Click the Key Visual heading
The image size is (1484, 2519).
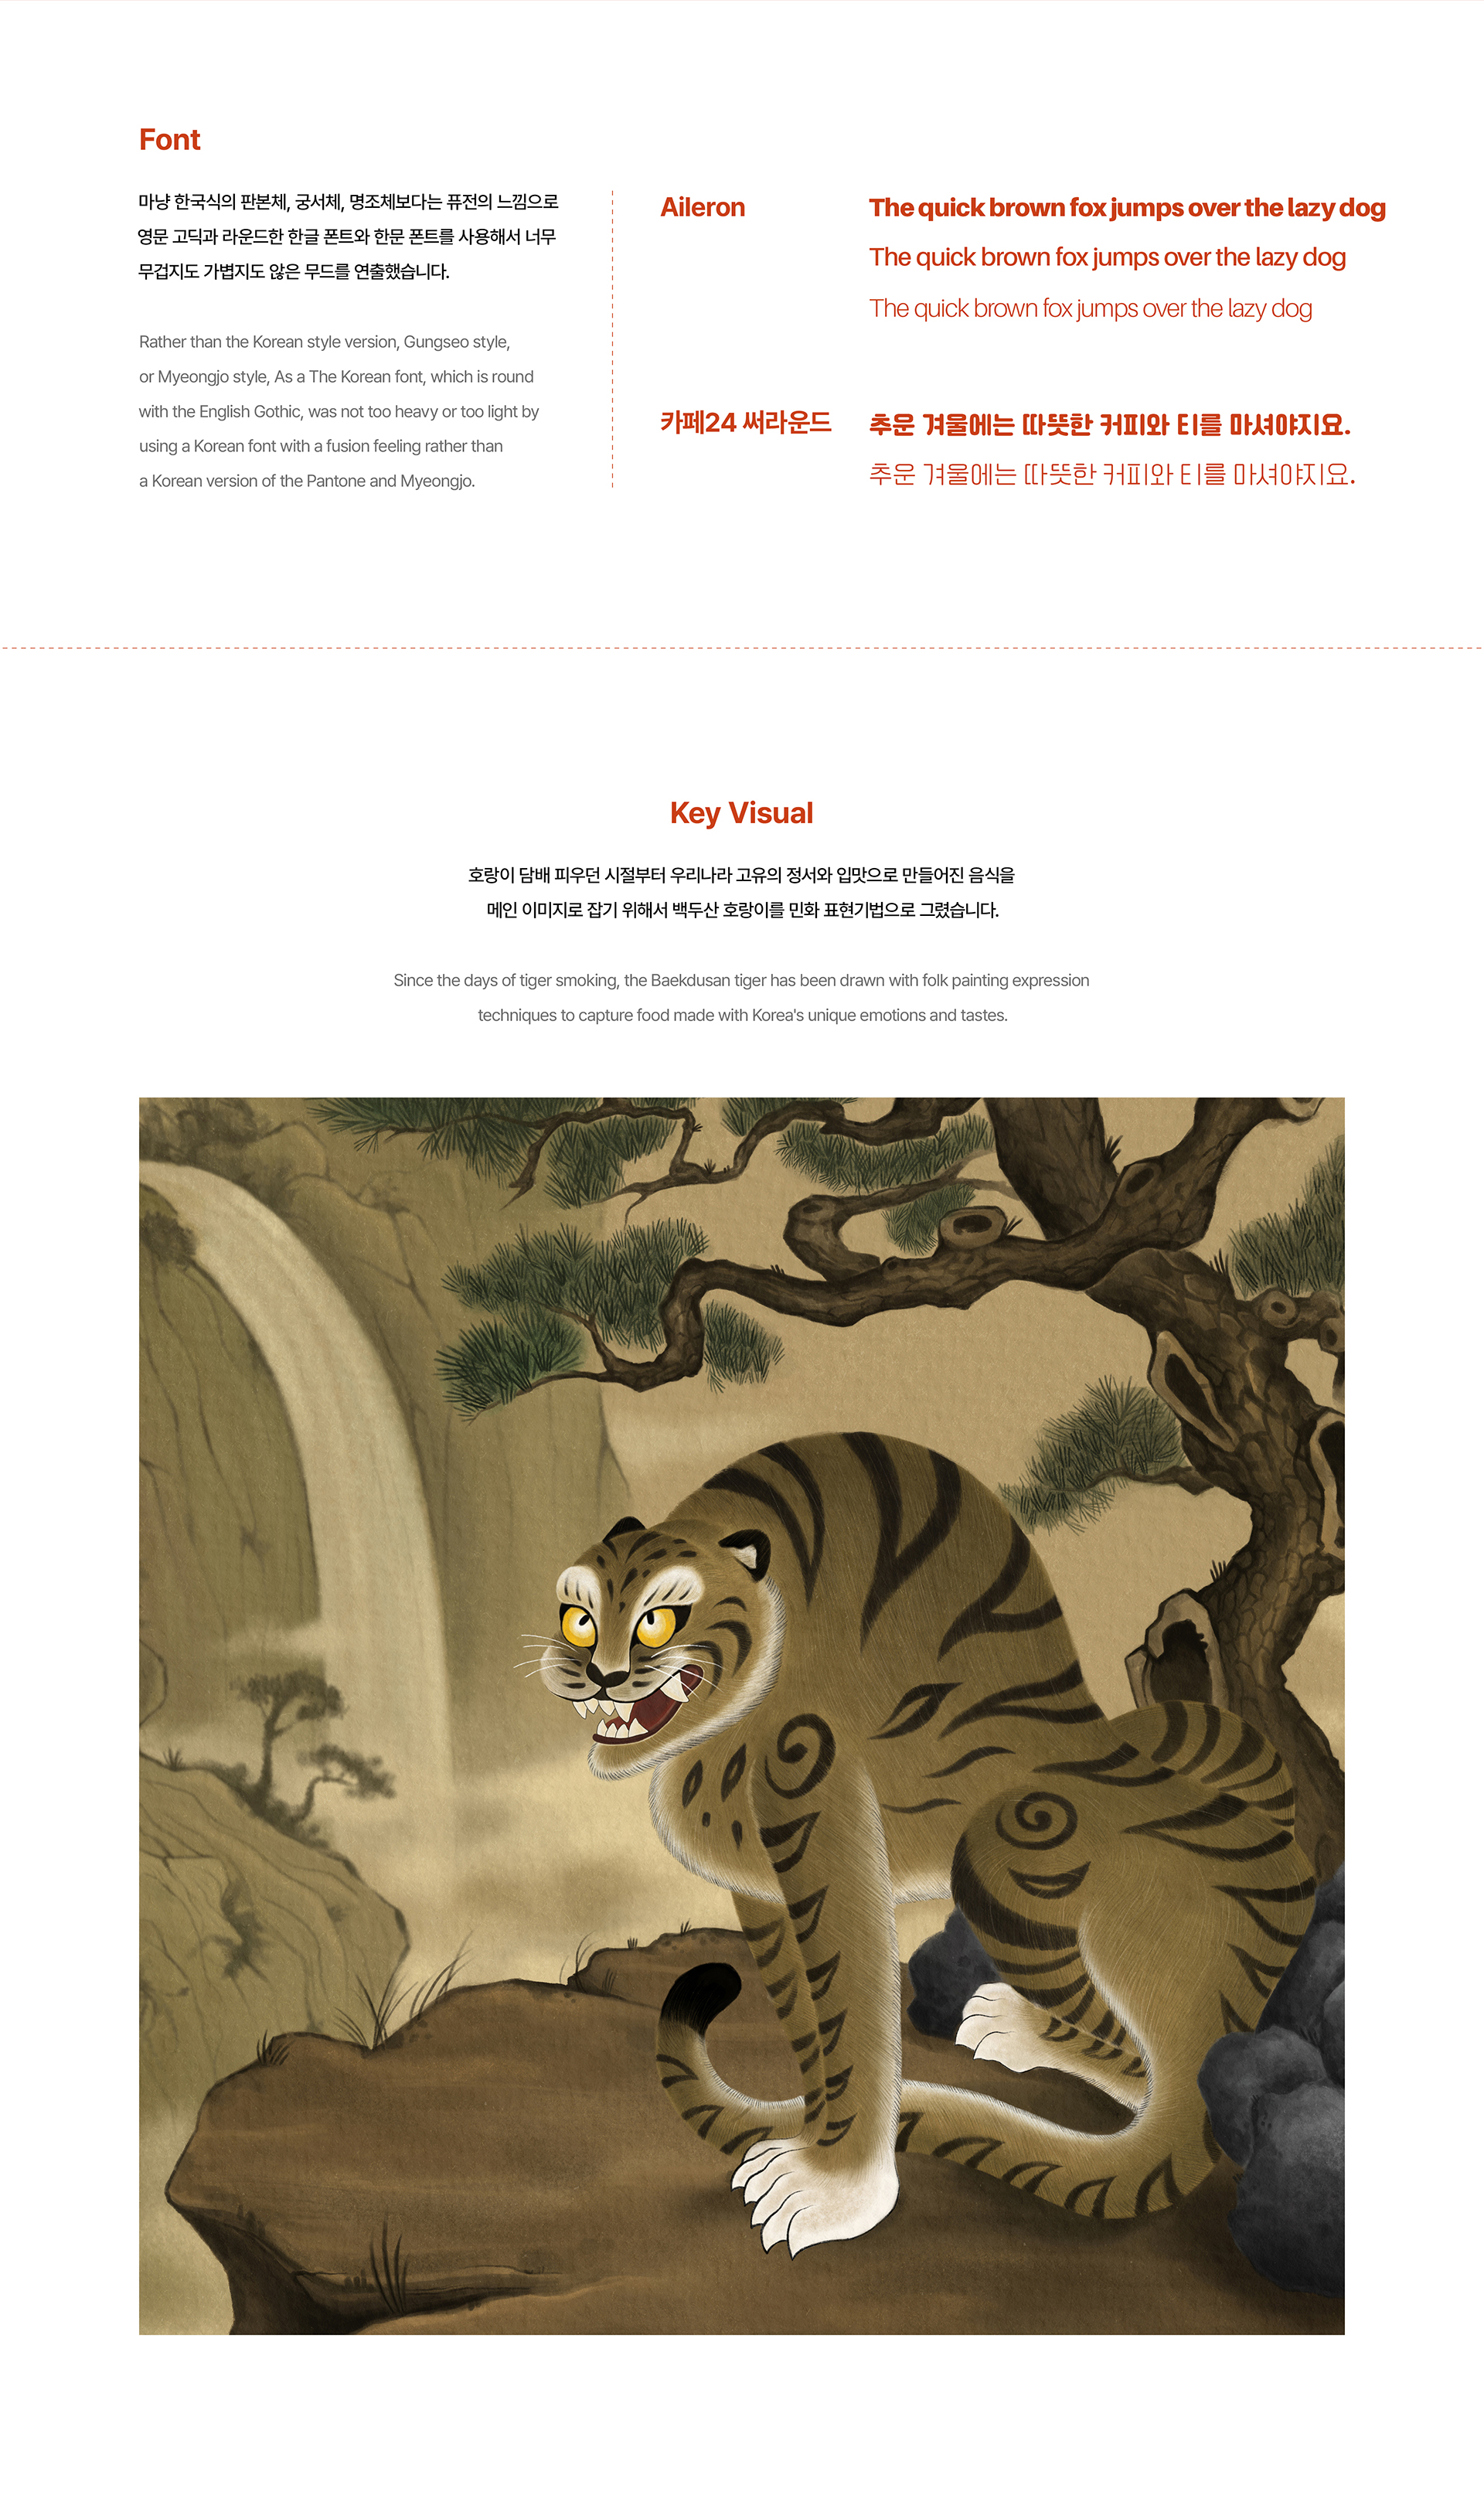click(x=741, y=813)
